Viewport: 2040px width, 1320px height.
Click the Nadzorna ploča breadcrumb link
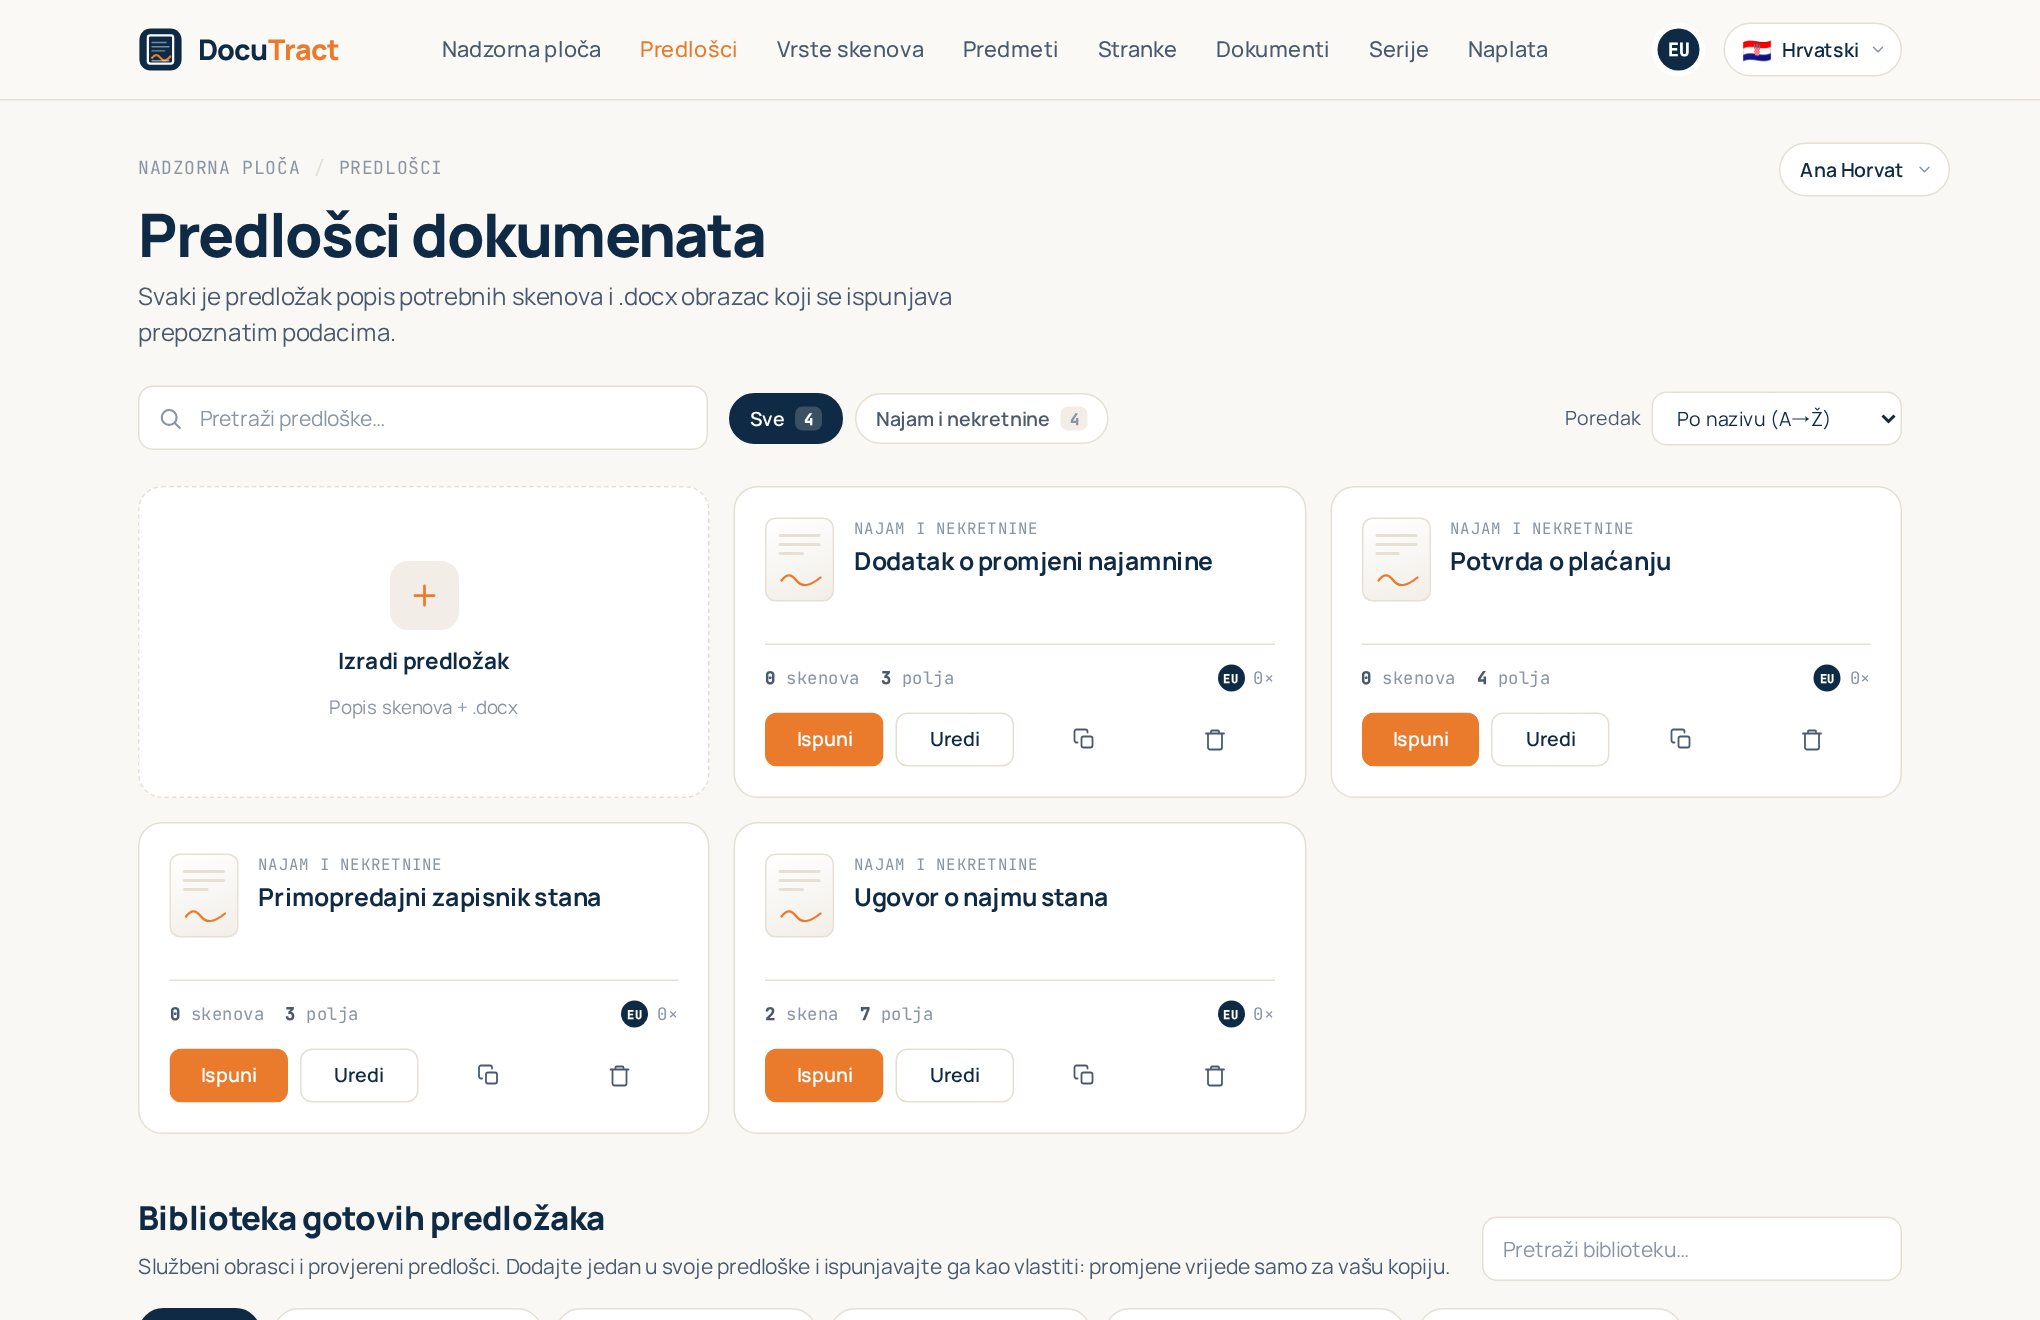point(219,168)
